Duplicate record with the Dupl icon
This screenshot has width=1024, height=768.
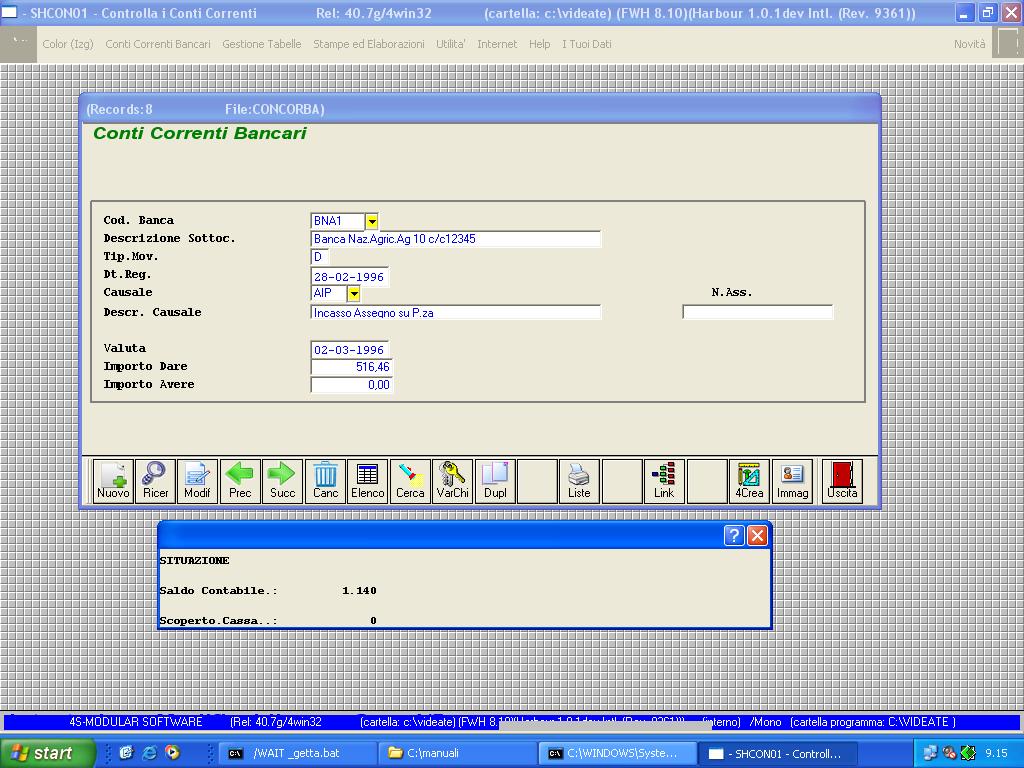(495, 481)
